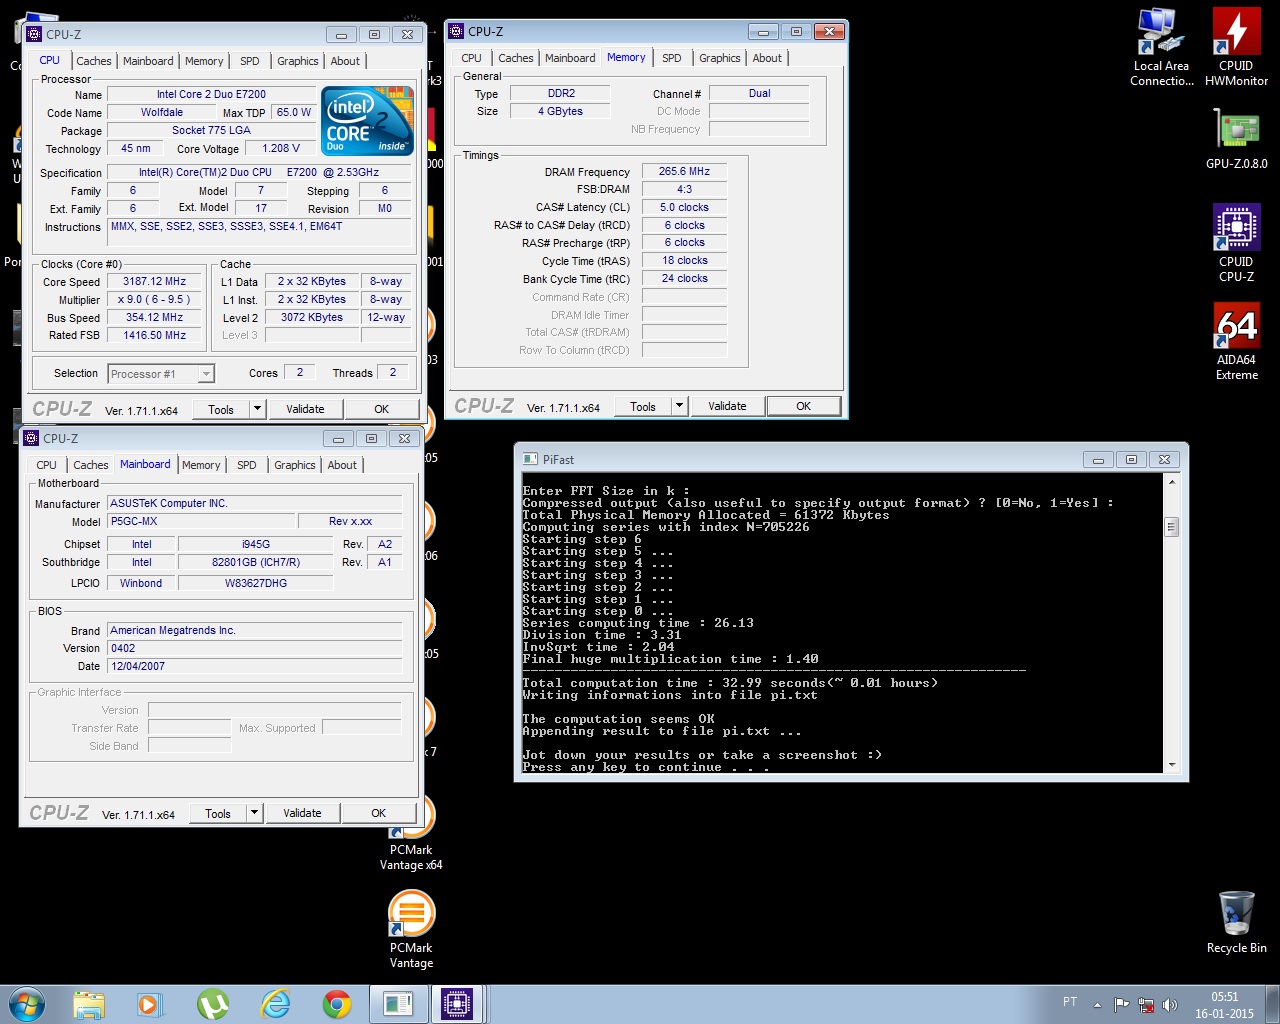Open Memory tab in the Mainboard CPU-Z window

[201, 465]
